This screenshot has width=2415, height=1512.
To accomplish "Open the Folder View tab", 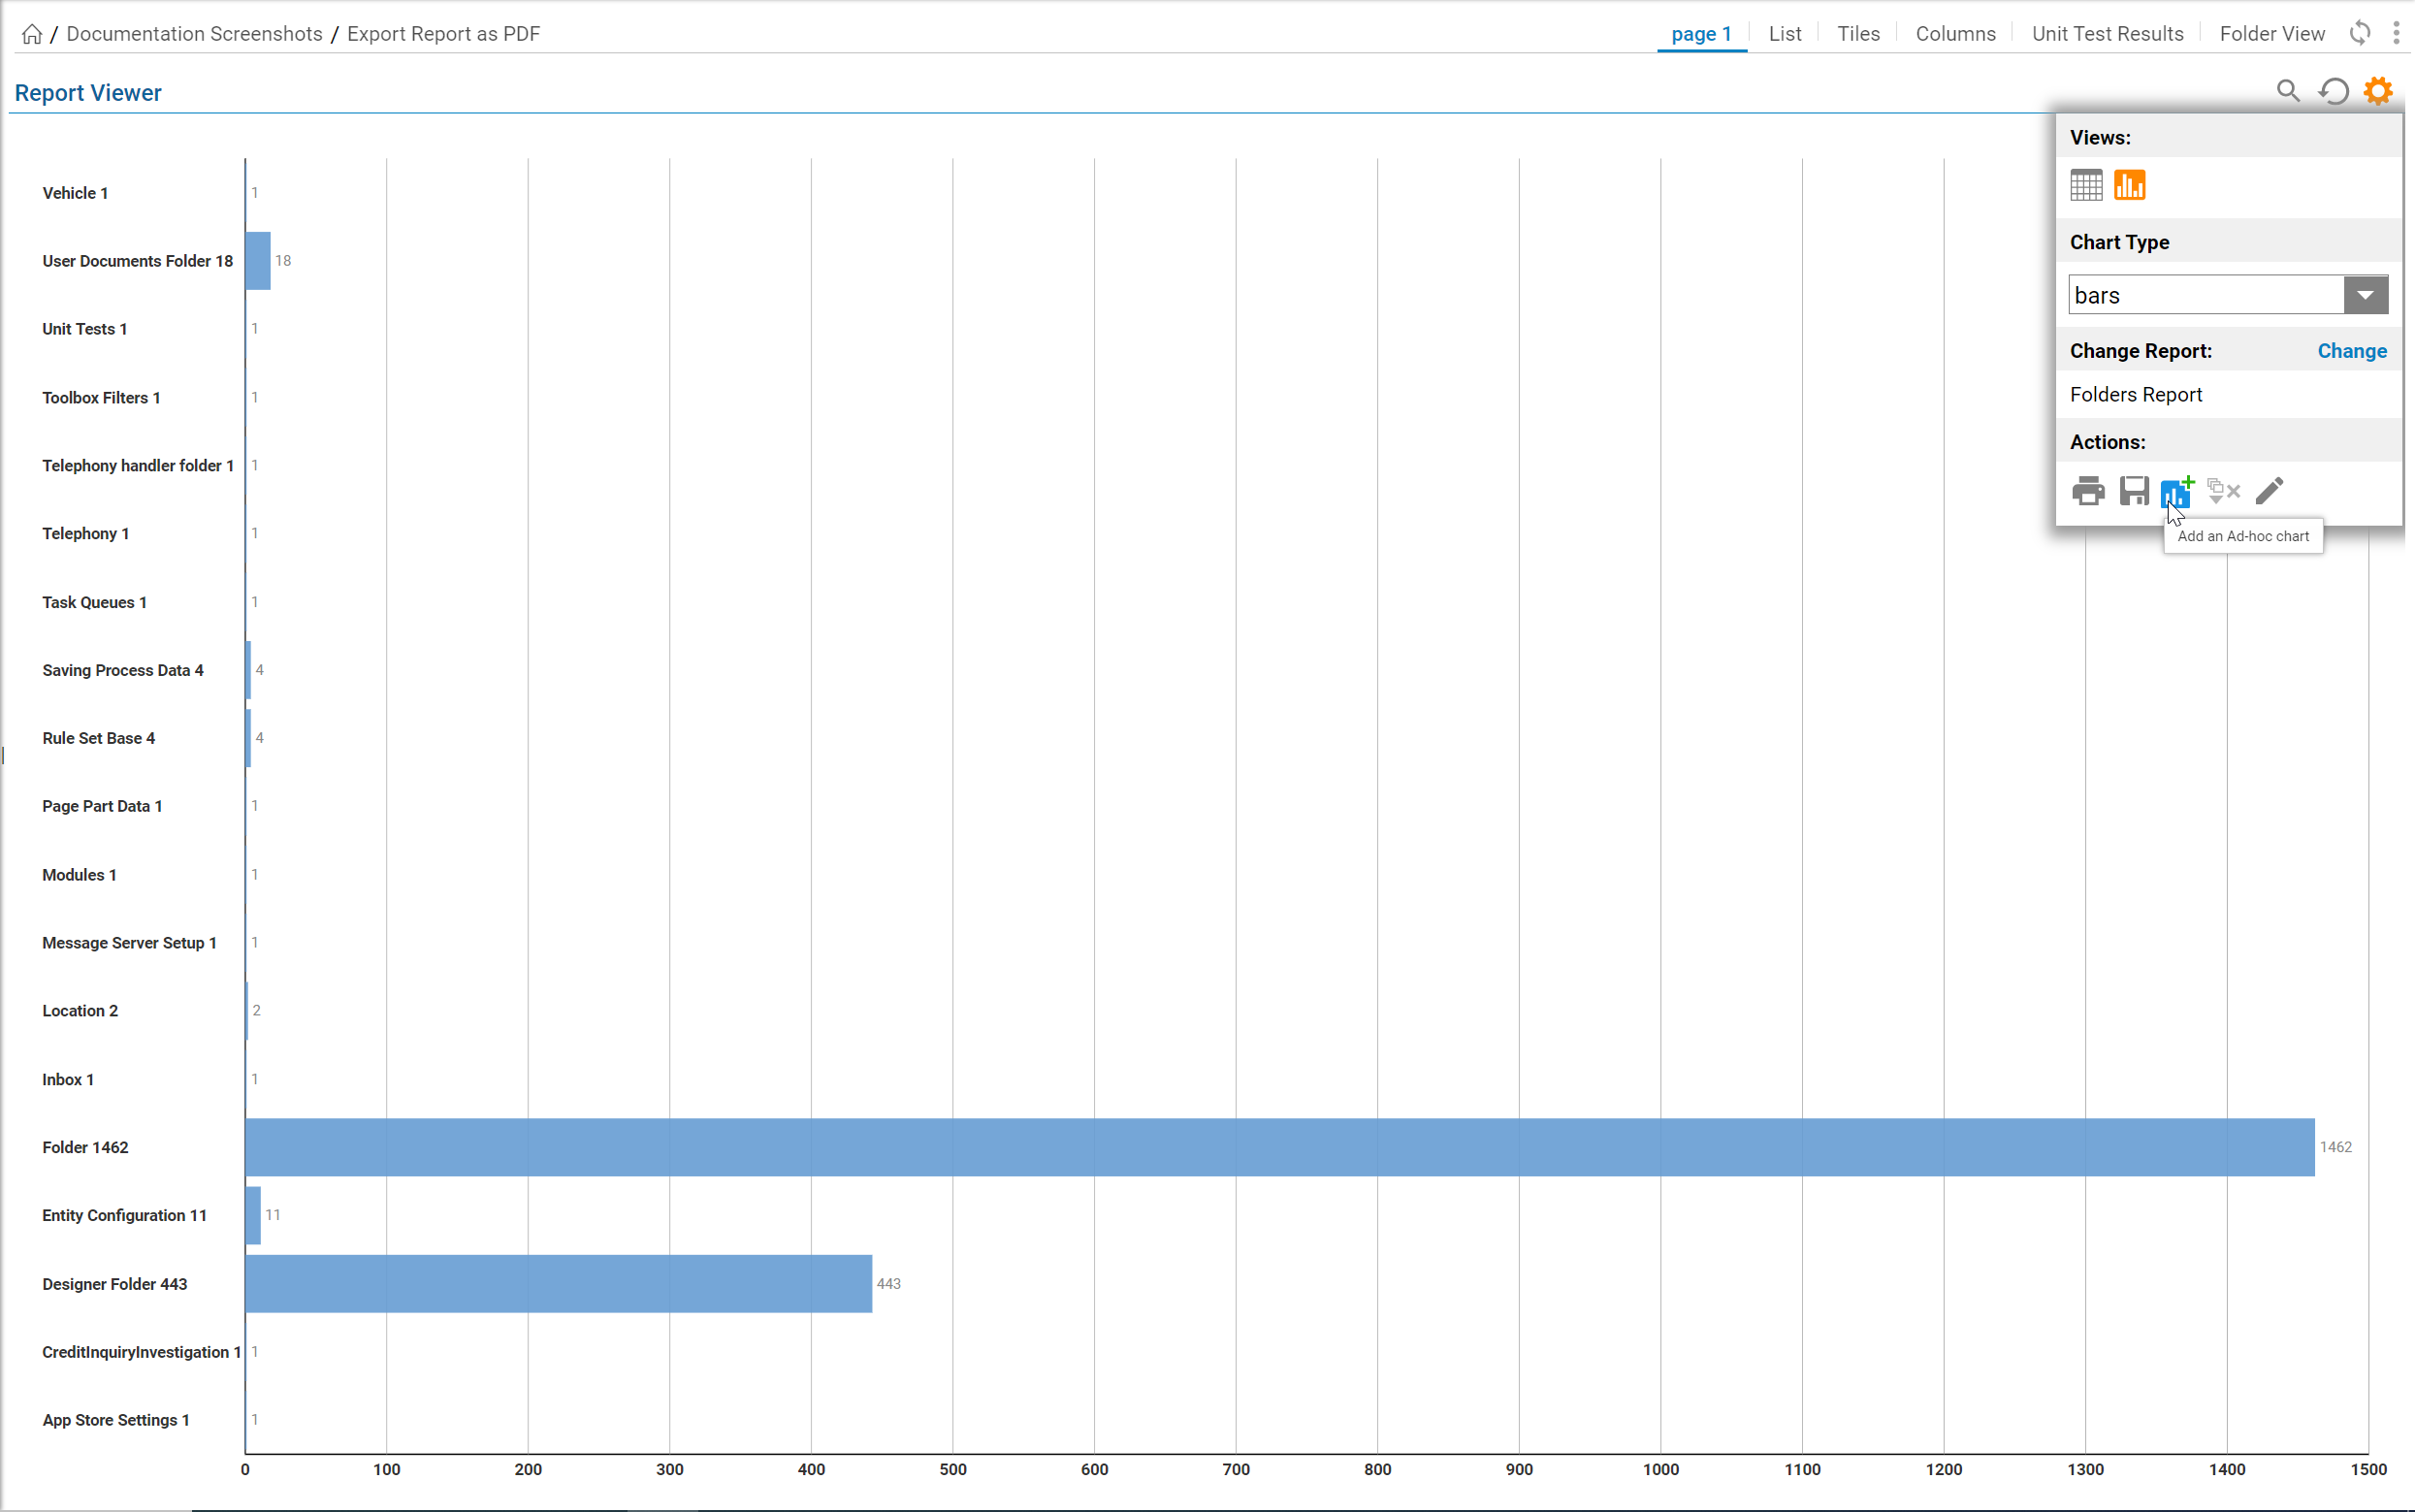I will pos(2272,33).
